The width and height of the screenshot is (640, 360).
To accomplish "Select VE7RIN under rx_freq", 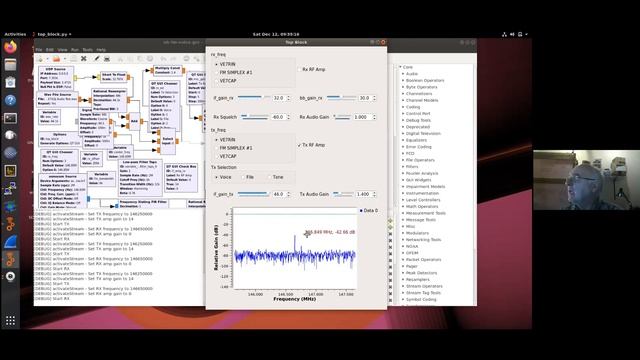I will click(224, 64).
